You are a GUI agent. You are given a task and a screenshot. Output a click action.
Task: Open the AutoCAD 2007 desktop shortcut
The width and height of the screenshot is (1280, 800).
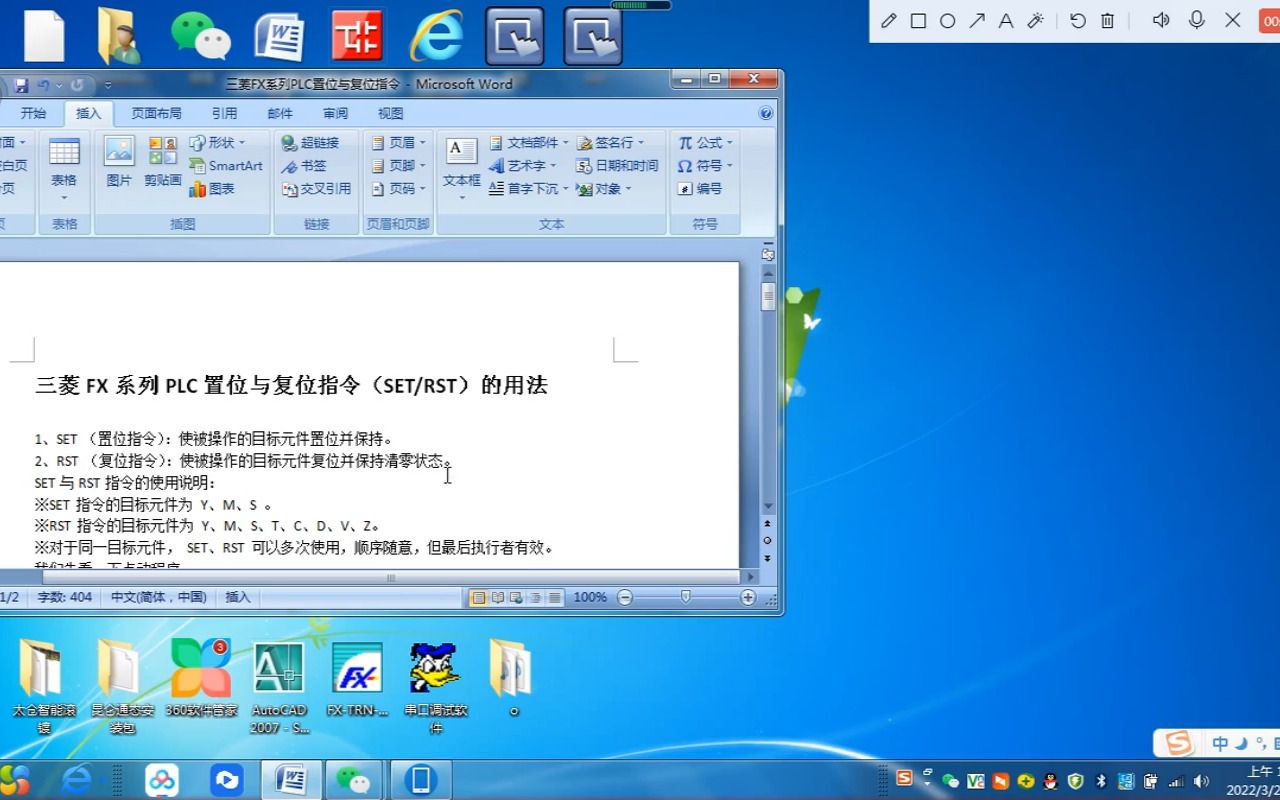[280, 689]
